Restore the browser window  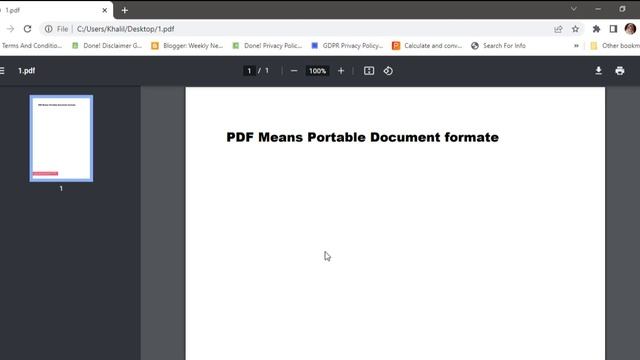[x=622, y=9]
